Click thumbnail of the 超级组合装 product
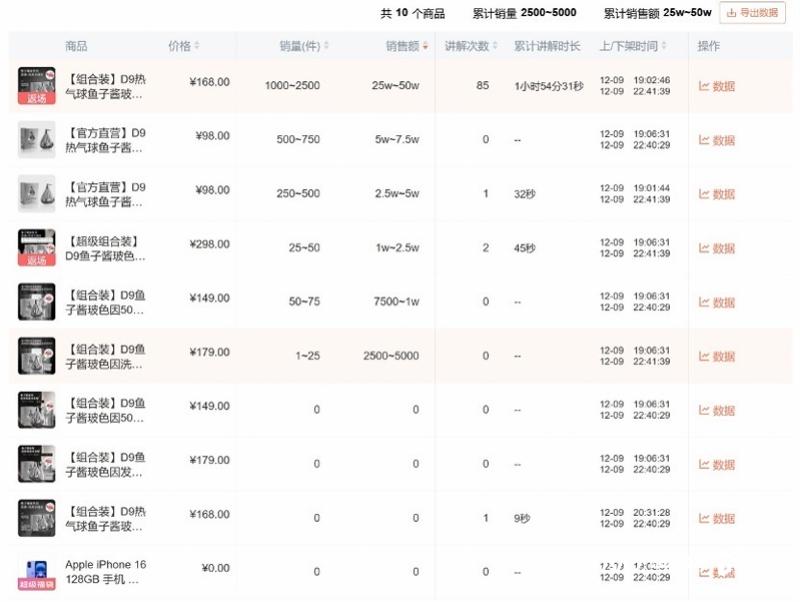 point(37,248)
